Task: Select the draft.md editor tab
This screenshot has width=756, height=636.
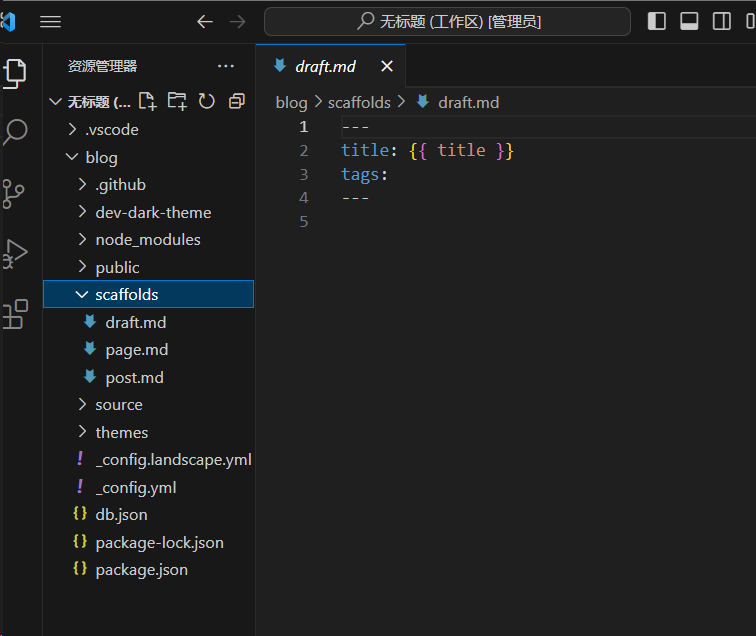Action: click(x=325, y=67)
